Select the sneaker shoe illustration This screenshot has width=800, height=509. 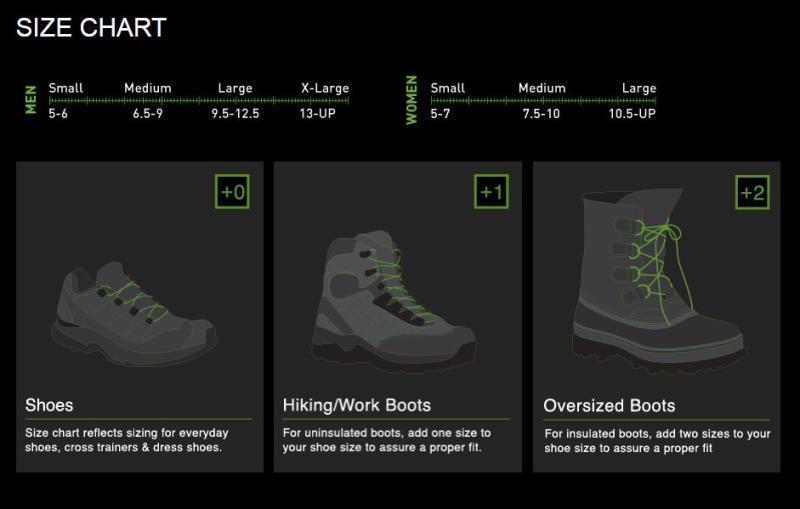135,314
